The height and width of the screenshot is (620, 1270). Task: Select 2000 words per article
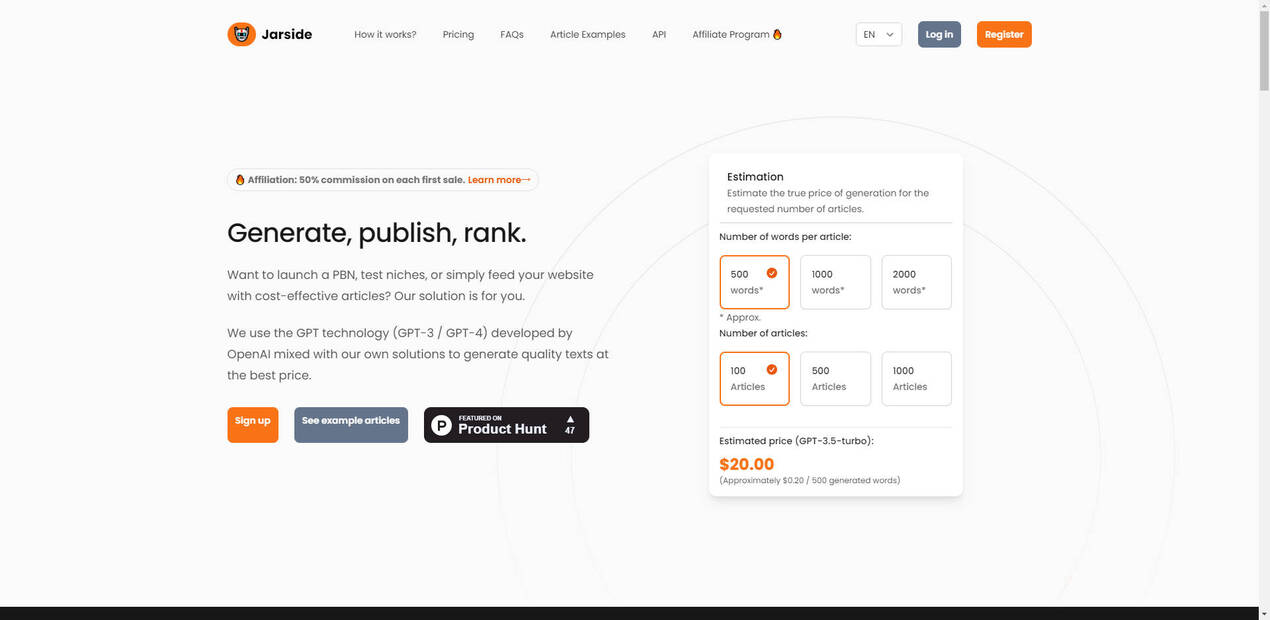916,282
